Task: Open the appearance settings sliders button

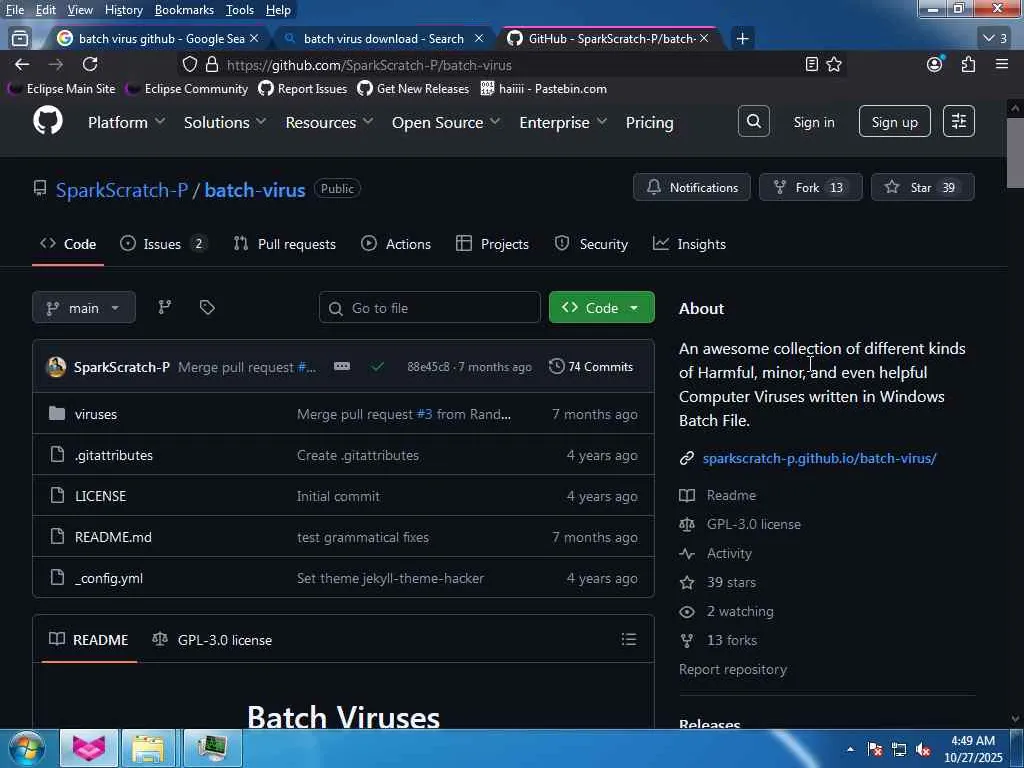Action: tap(959, 121)
